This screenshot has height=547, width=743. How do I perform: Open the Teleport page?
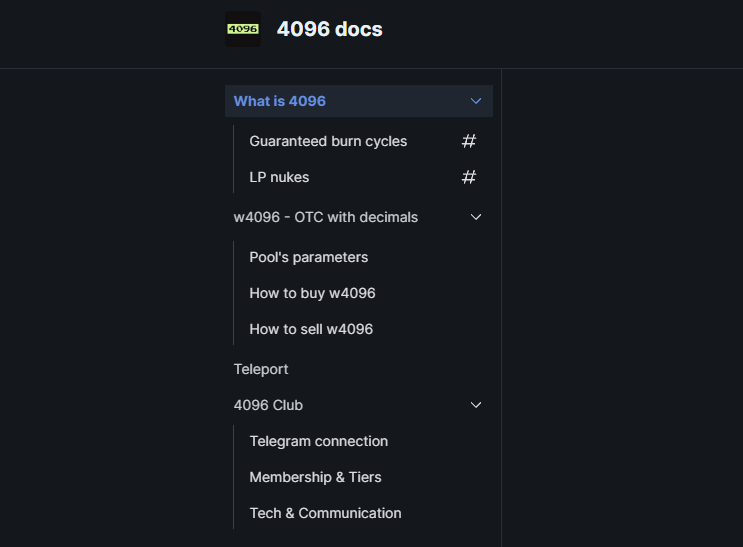tap(261, 369)
